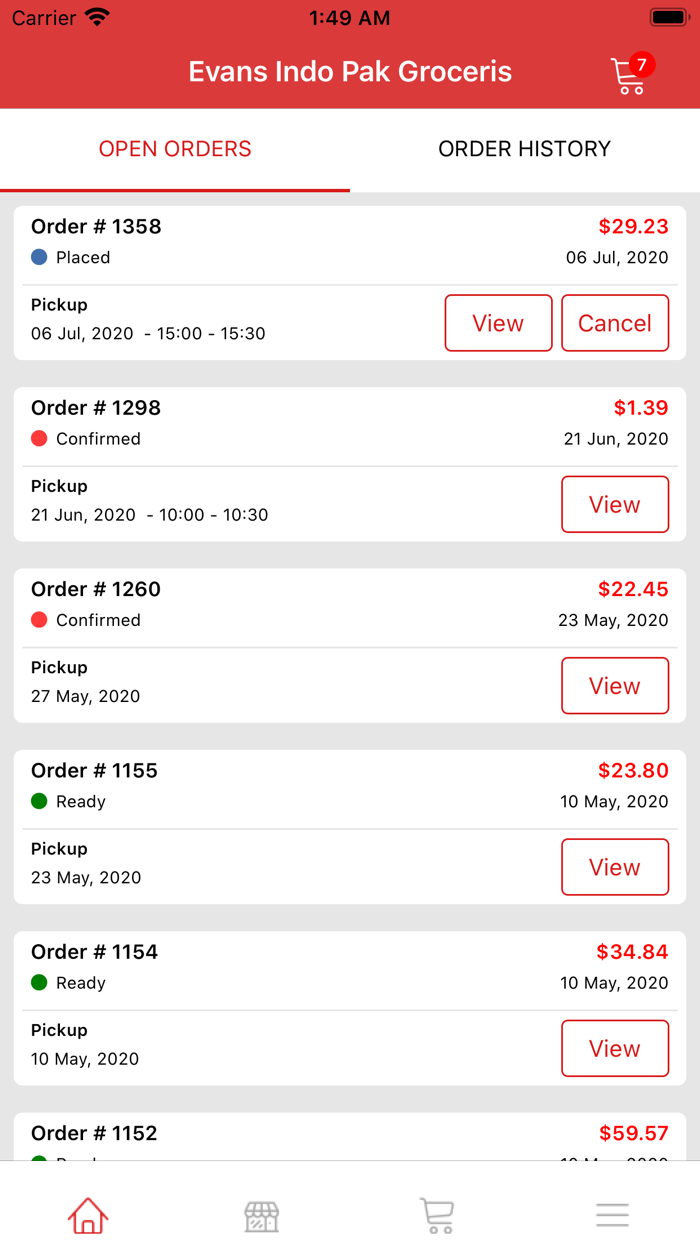The height and width of the screenshot is (1244, 700).
Task: Tap the green Ready dot on order 1155
Action: coord(39,801)
